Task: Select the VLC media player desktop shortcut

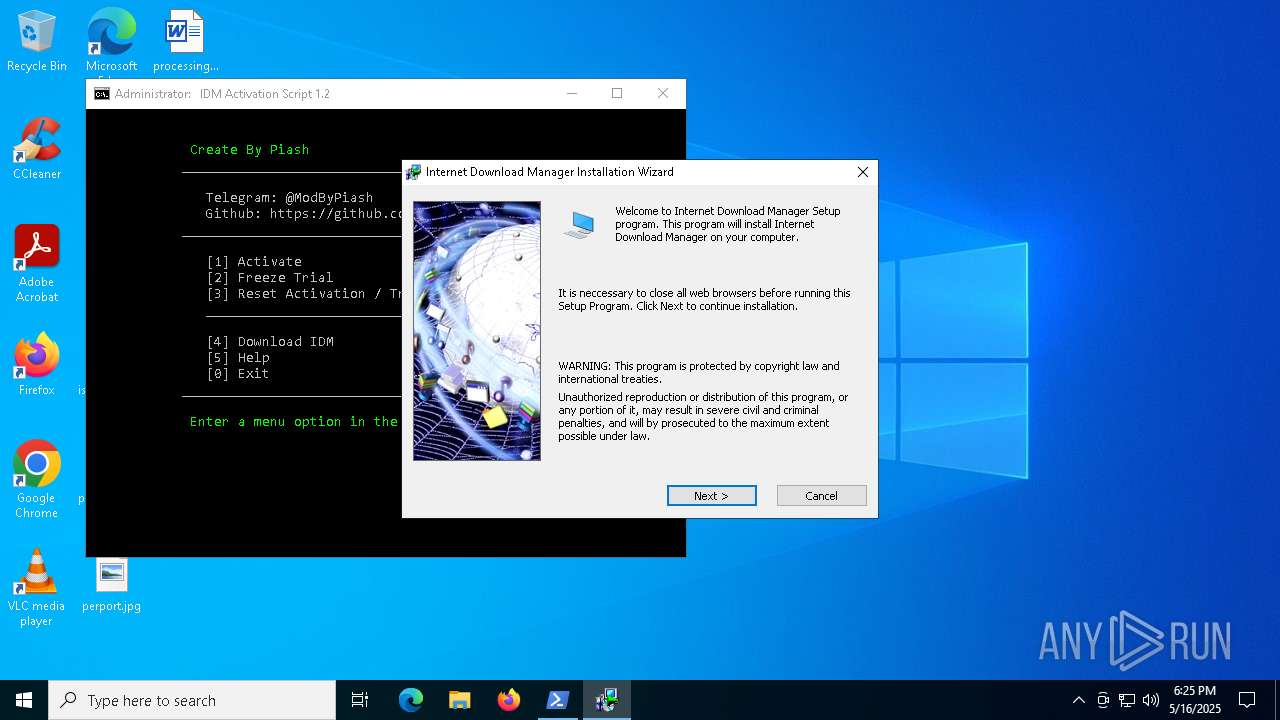Action: pyautogui.click(x=37, y=588)
